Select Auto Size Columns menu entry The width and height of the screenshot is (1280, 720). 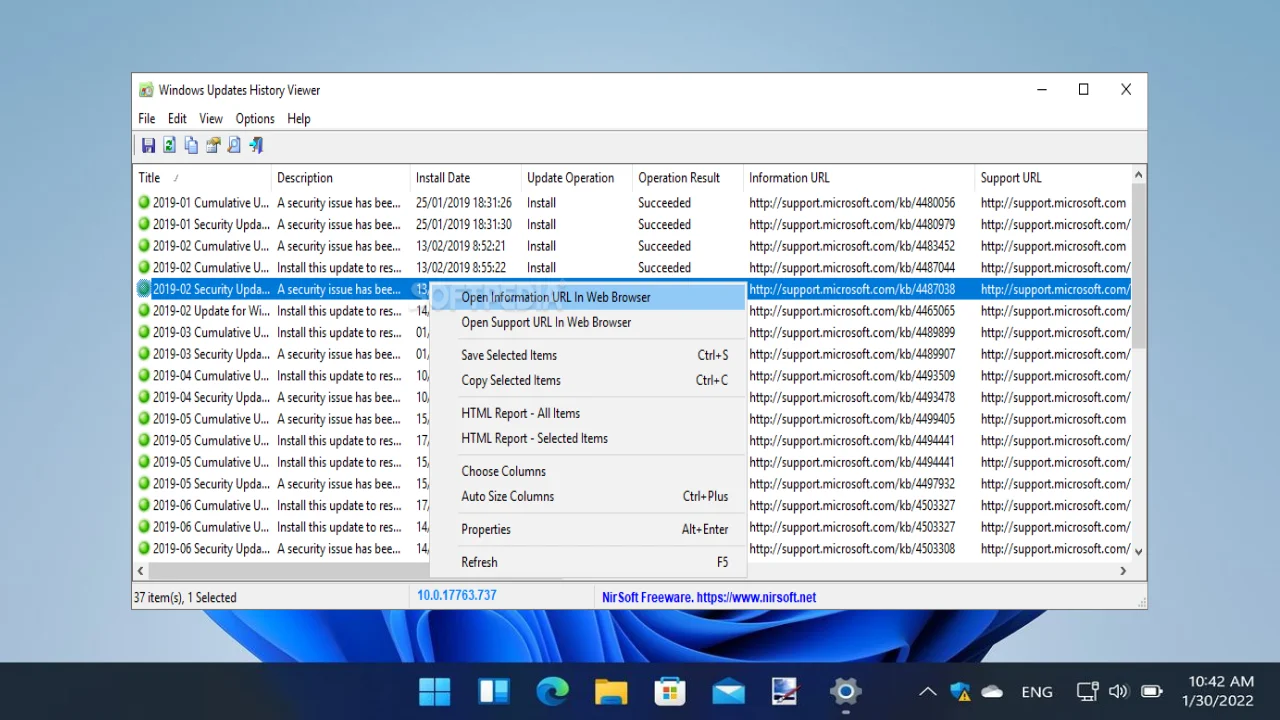pyautogui.click(x=588, y=496)
